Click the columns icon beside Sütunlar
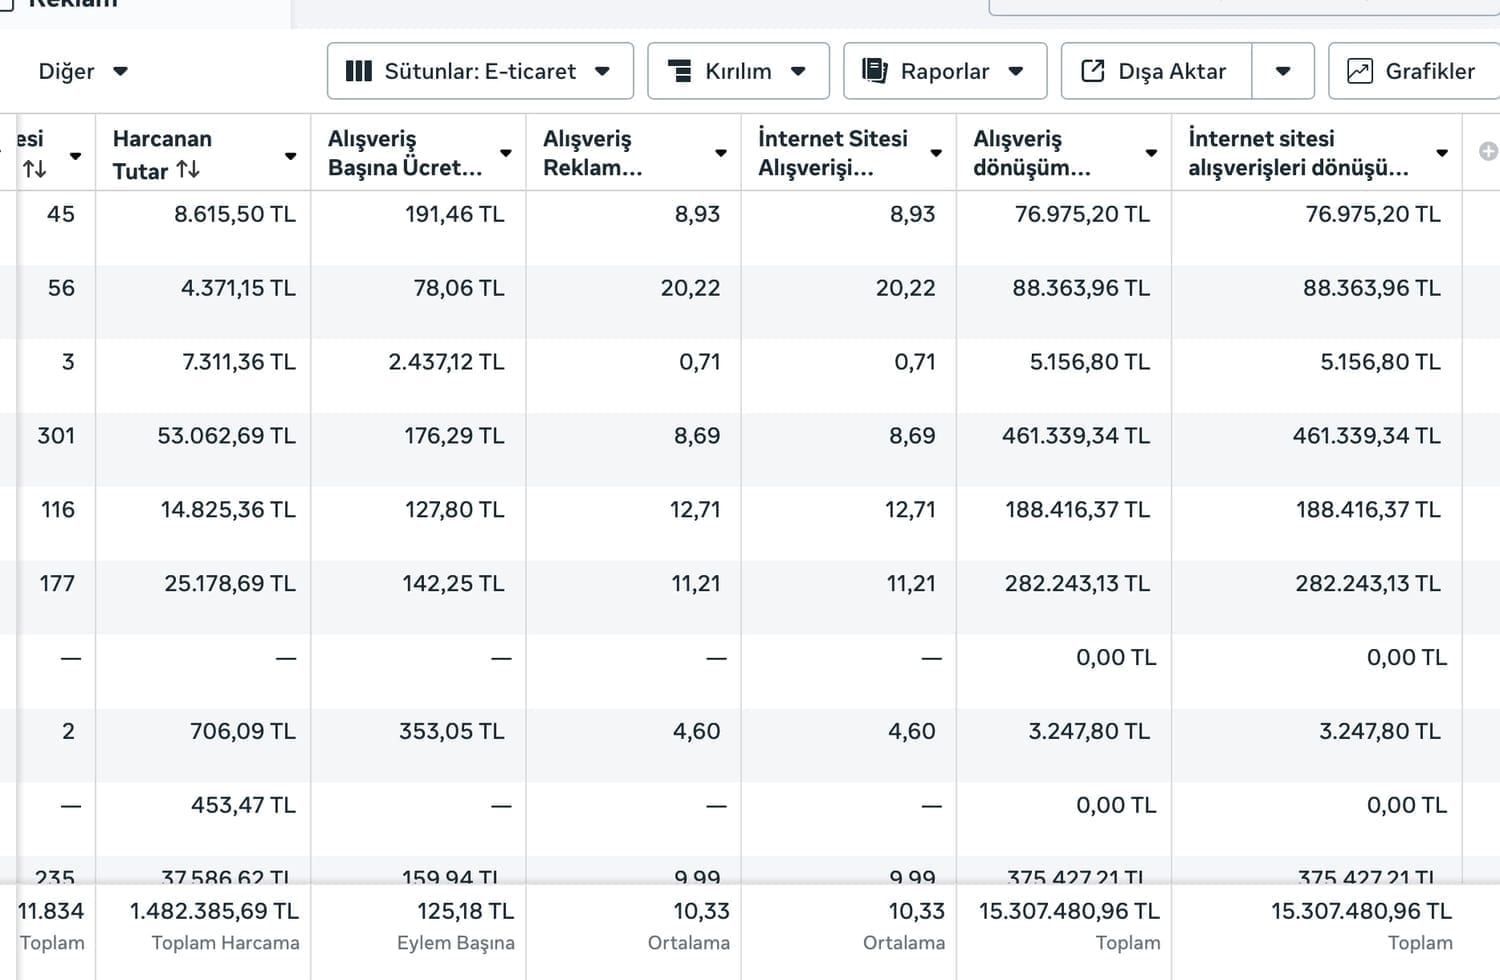 pos(358,71)
